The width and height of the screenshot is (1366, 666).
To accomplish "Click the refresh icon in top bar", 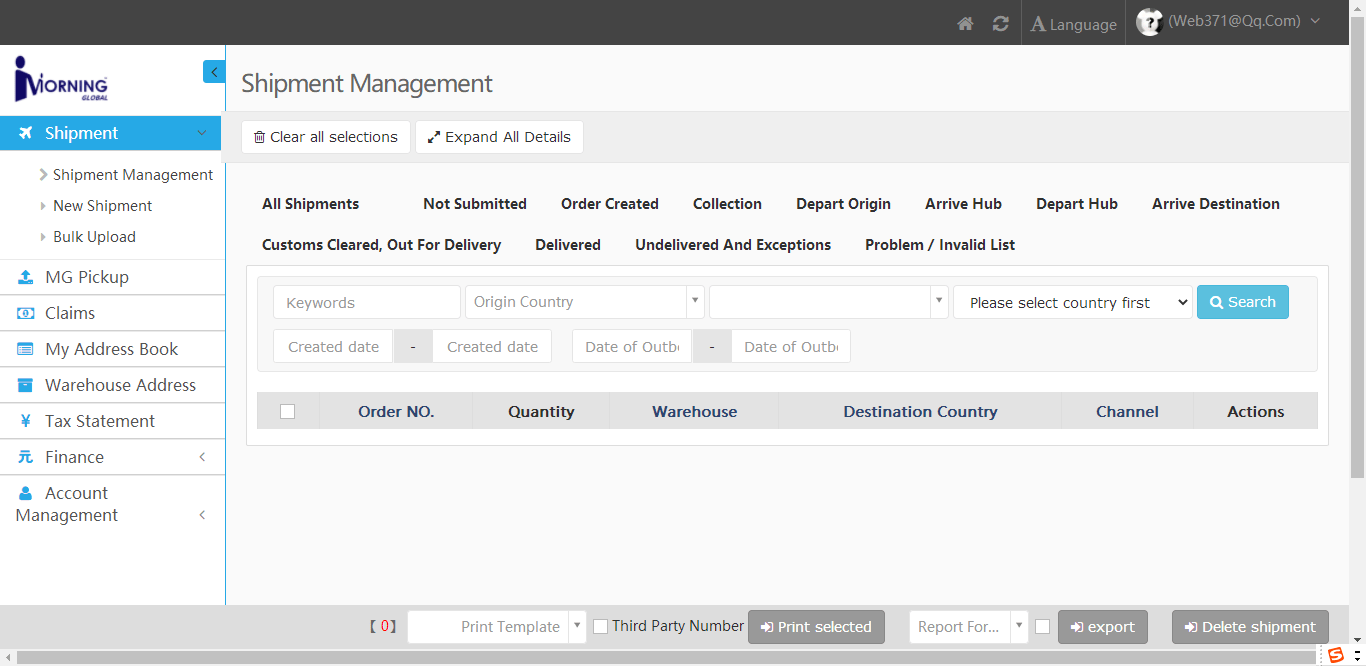I will tap(1000, 24).
